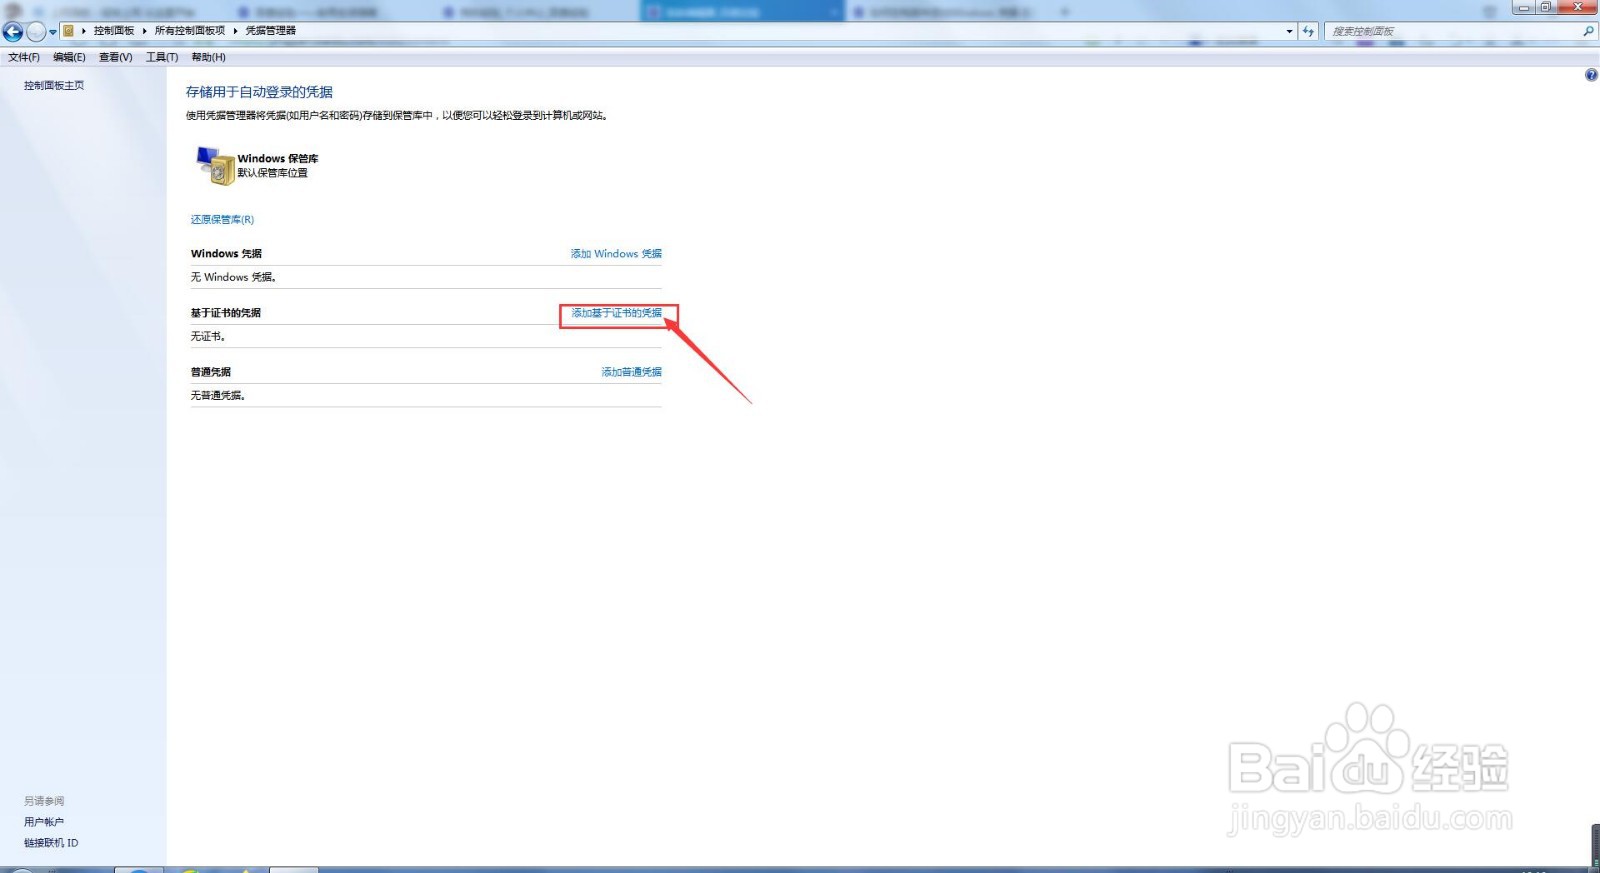The width and height of the screenshot is (1600, 873).
Task: Click the 存储用于自动登录的凭据 heading
Action: pyautogui.click(x=259, y=92)
